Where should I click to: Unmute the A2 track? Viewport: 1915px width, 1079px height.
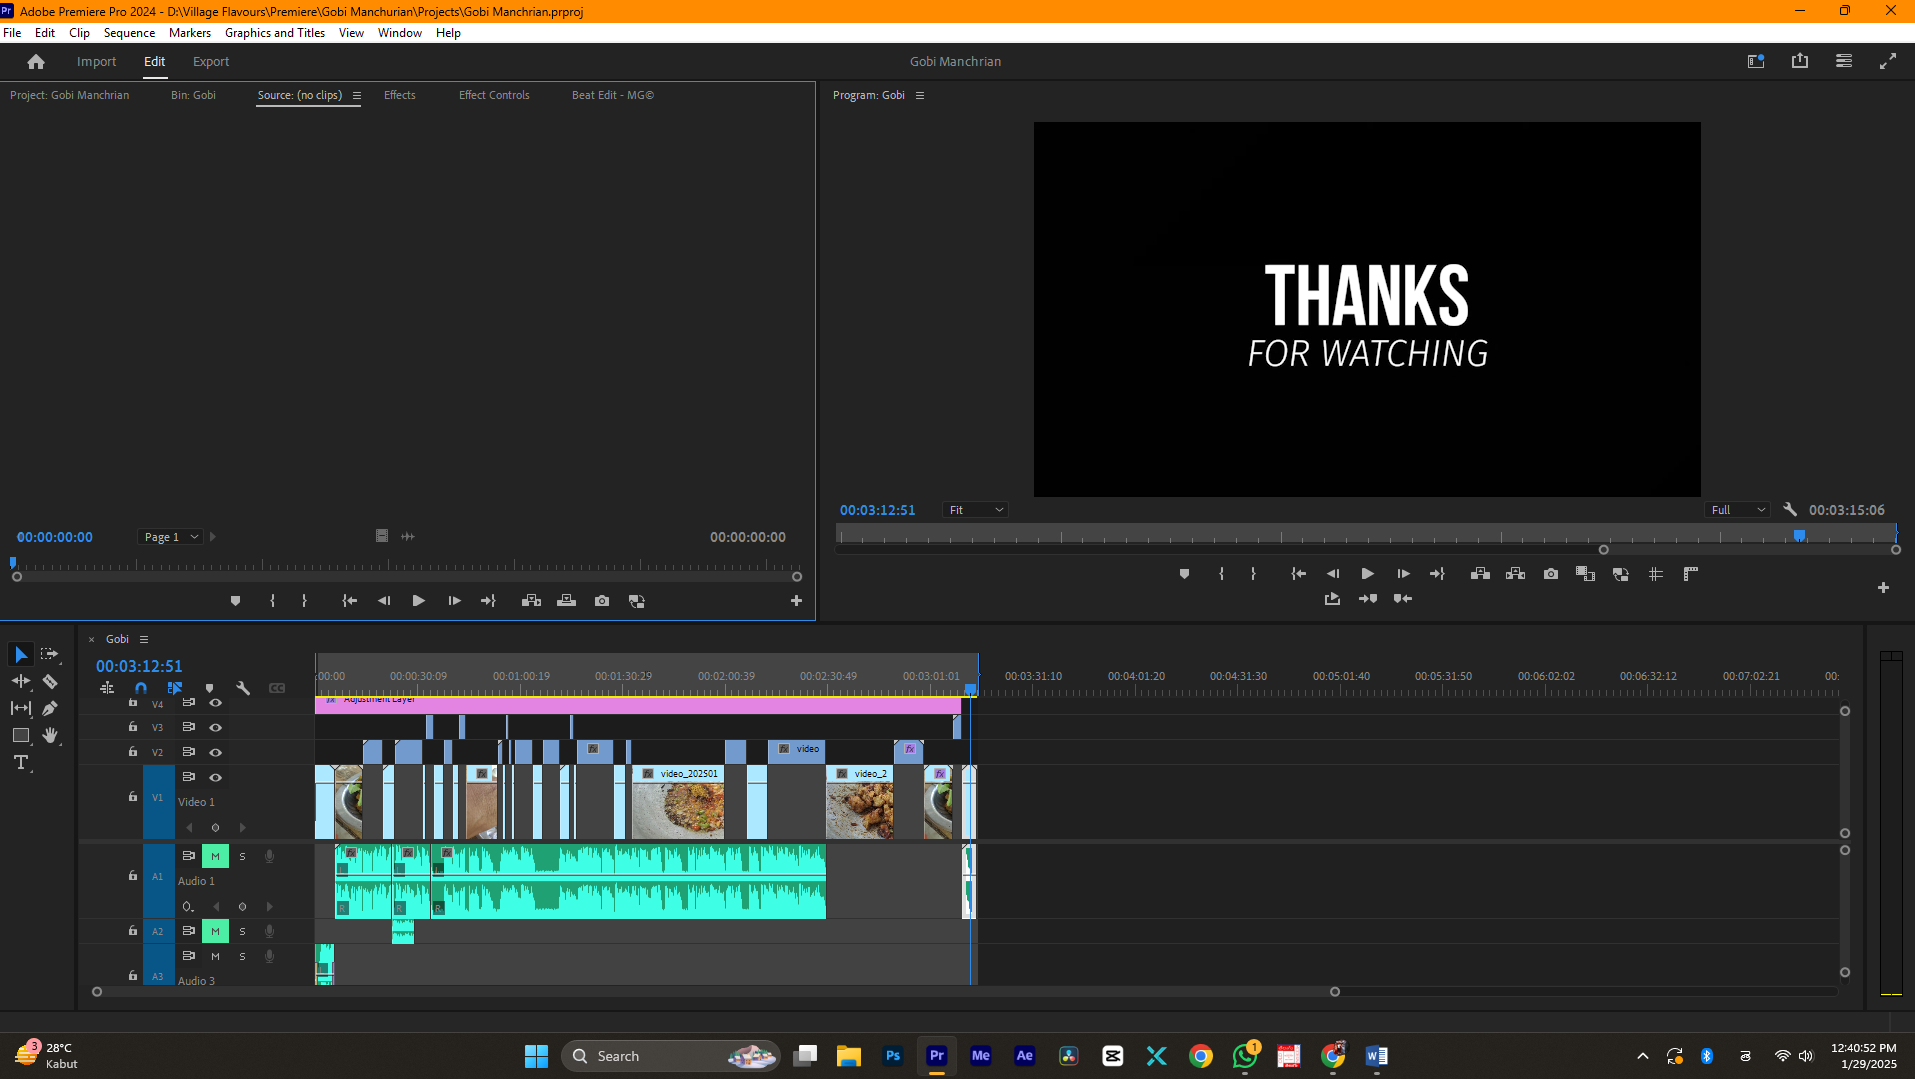[x=215, y=931]
